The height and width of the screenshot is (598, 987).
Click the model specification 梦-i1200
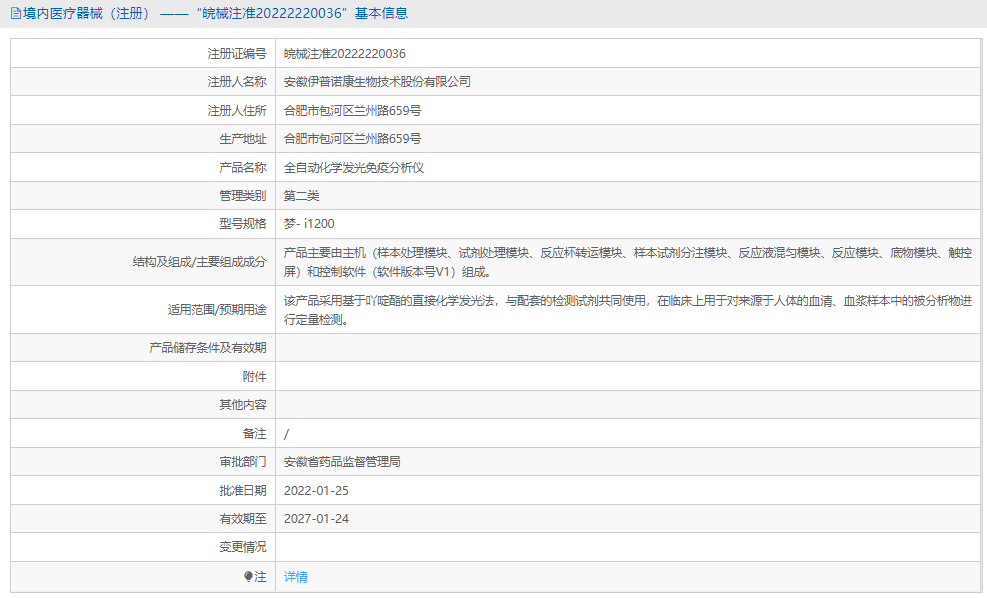click(312, 224)
